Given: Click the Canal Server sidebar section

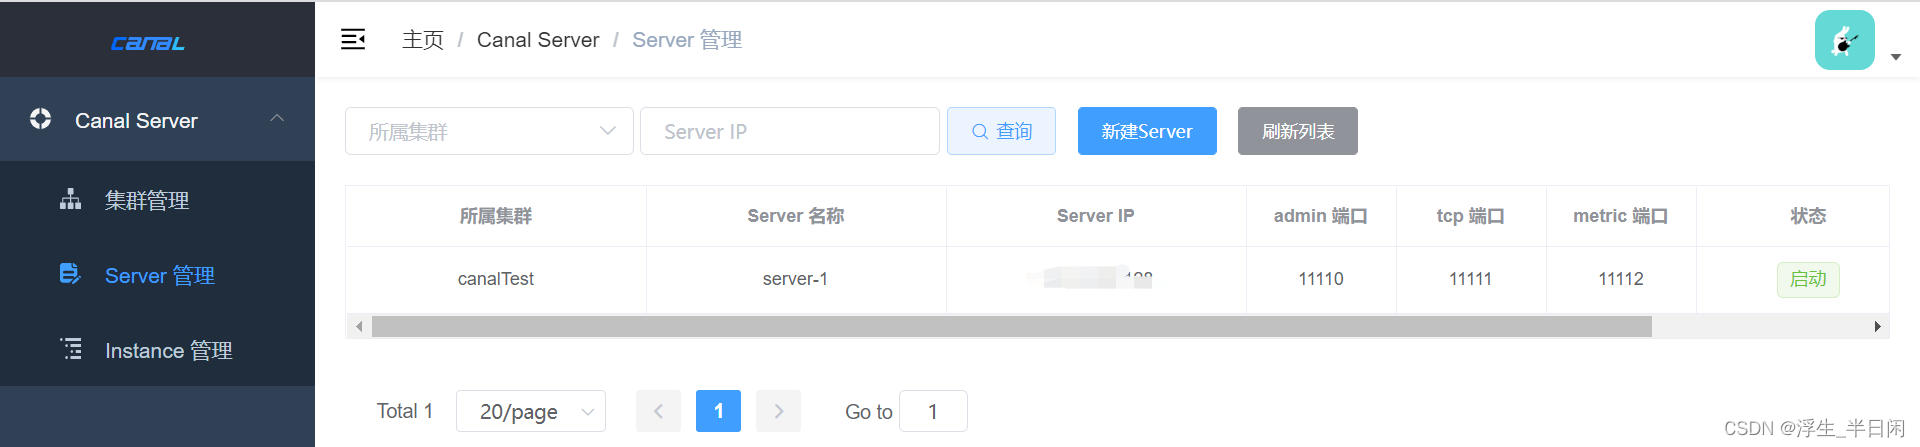Looking at the screenshot, I should (x=157, y=119).
